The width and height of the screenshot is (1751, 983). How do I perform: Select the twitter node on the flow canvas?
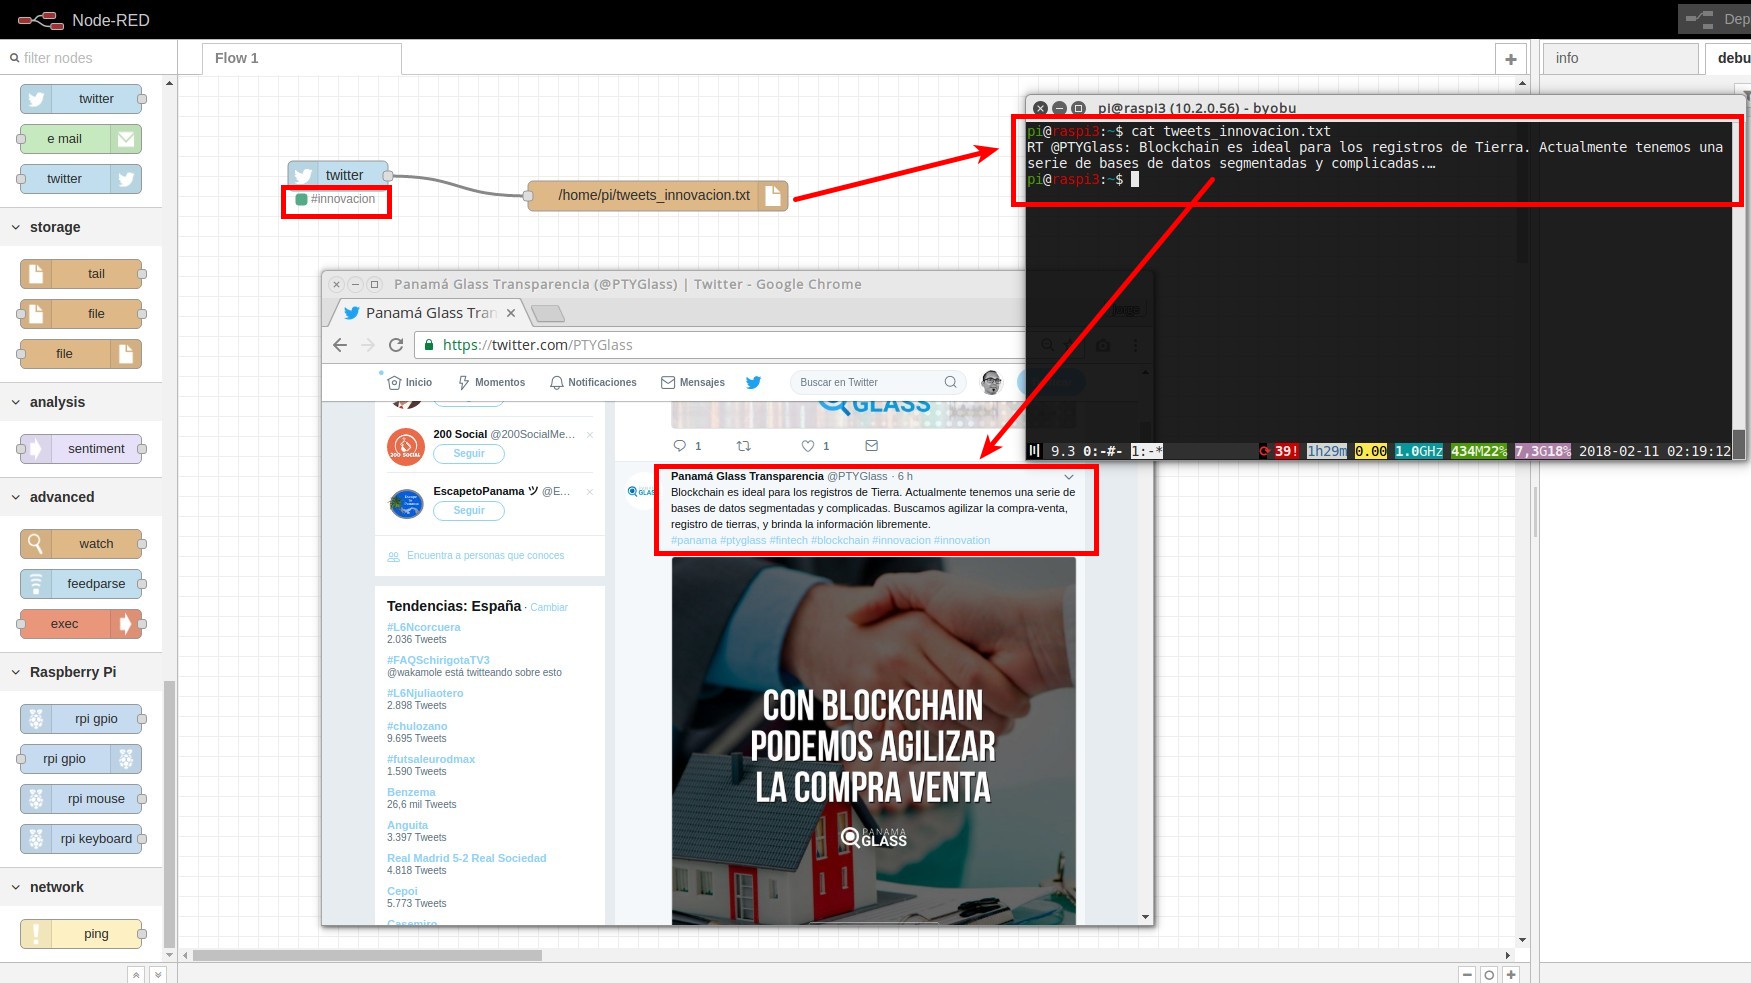pyautogui.click(x=338, y=175)
